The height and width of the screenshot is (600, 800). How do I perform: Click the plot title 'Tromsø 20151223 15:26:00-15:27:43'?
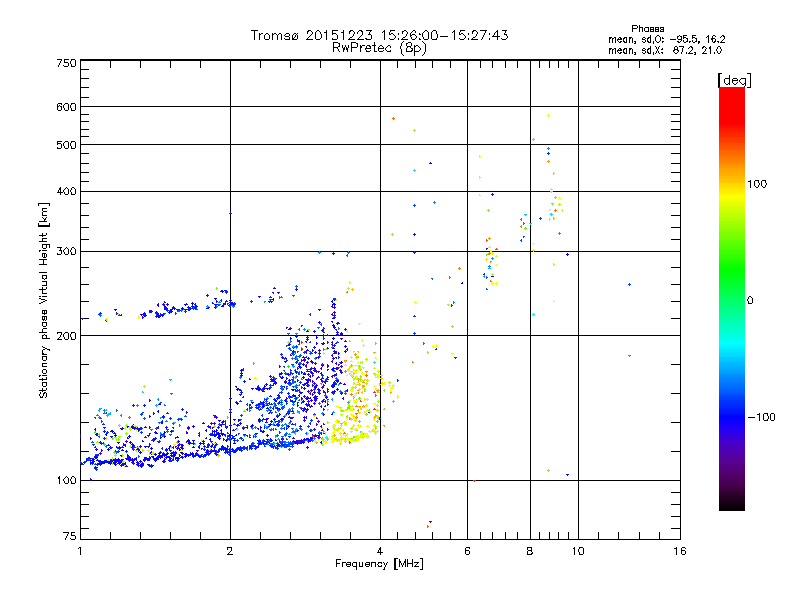click(379, 35)
